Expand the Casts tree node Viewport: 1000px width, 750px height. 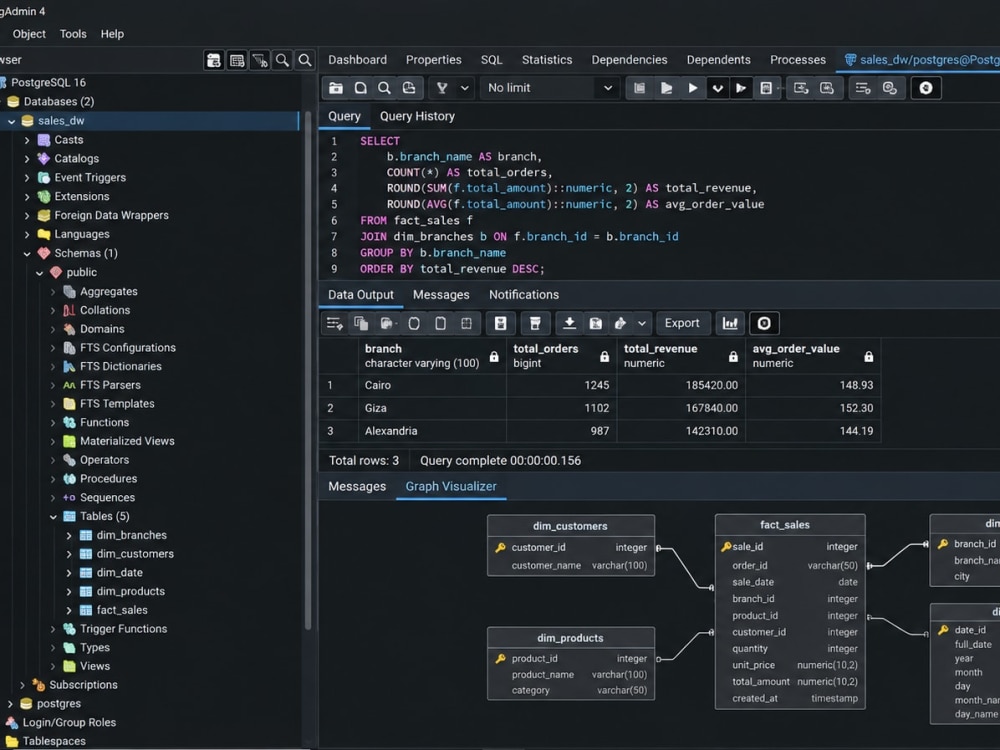click(x=27, y=140)
